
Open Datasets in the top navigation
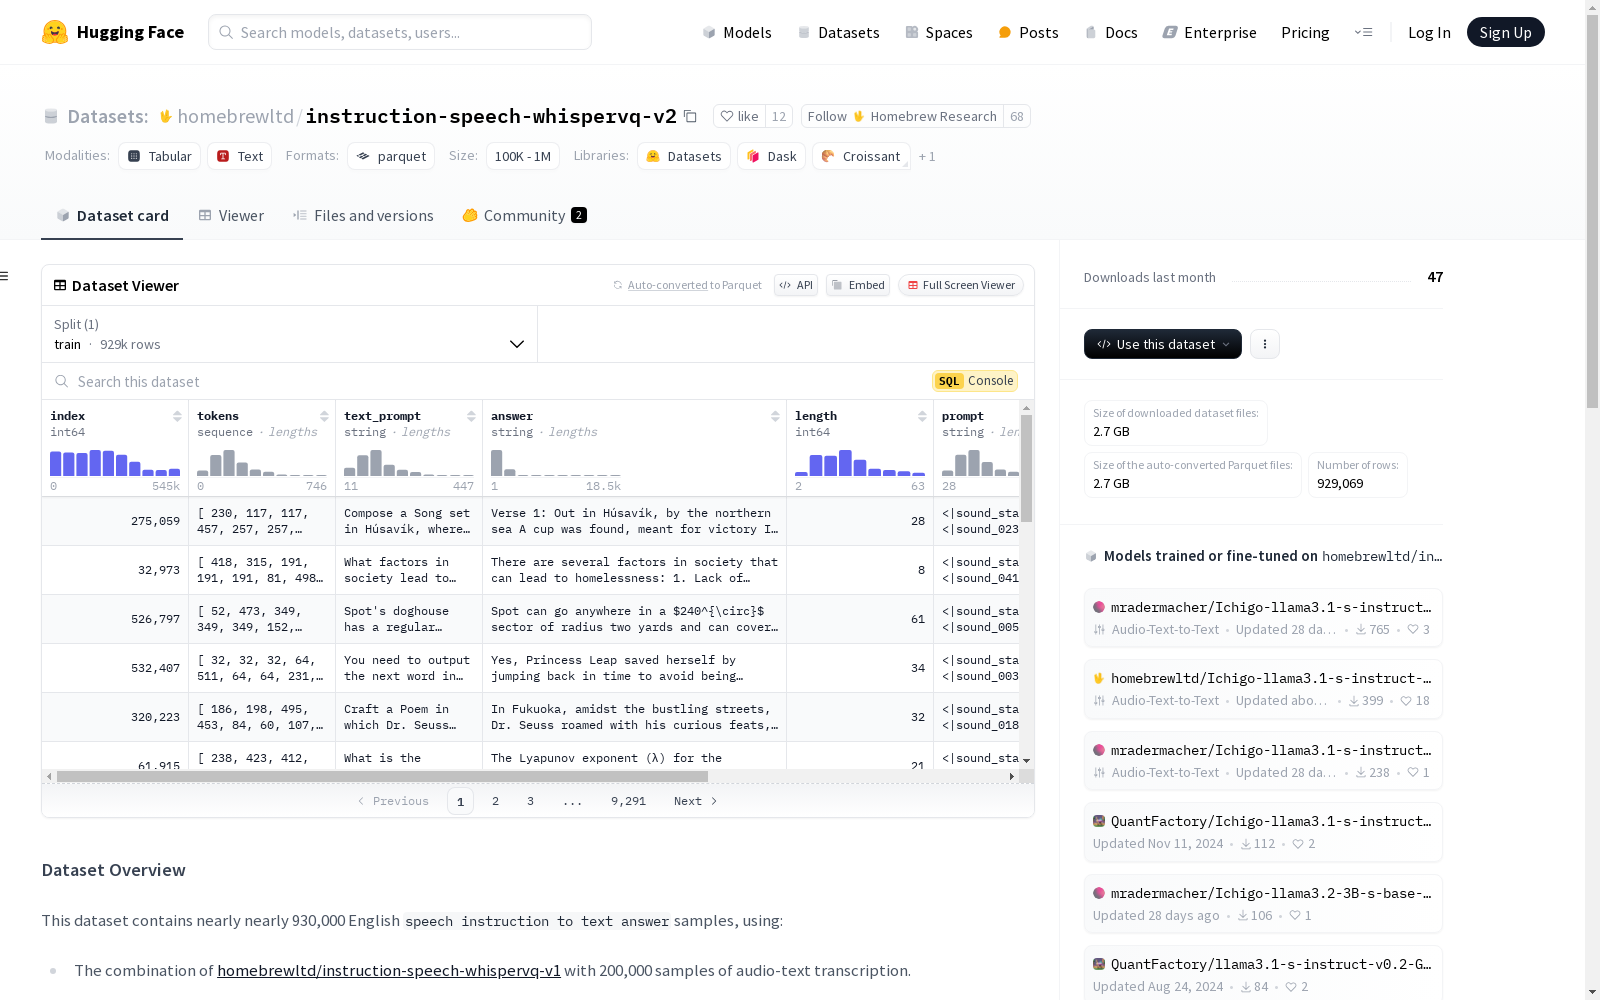[838, 32]
